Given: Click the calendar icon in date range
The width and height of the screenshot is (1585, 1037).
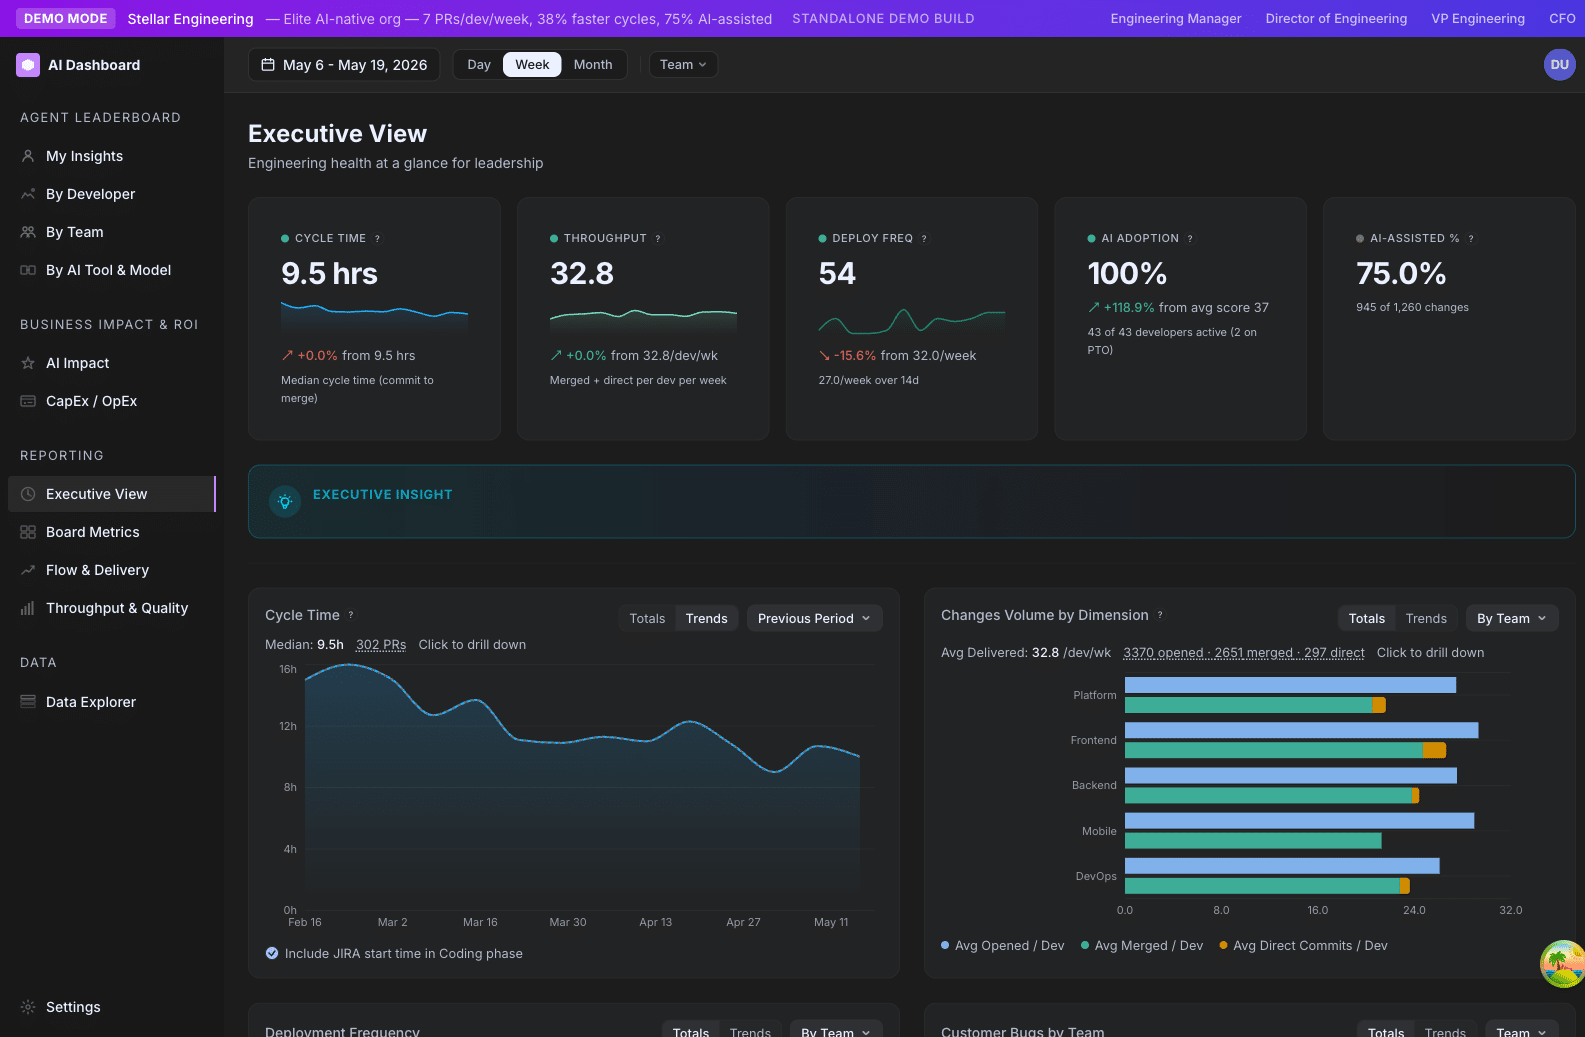Looking at the screenshot, I should [268, 65].
